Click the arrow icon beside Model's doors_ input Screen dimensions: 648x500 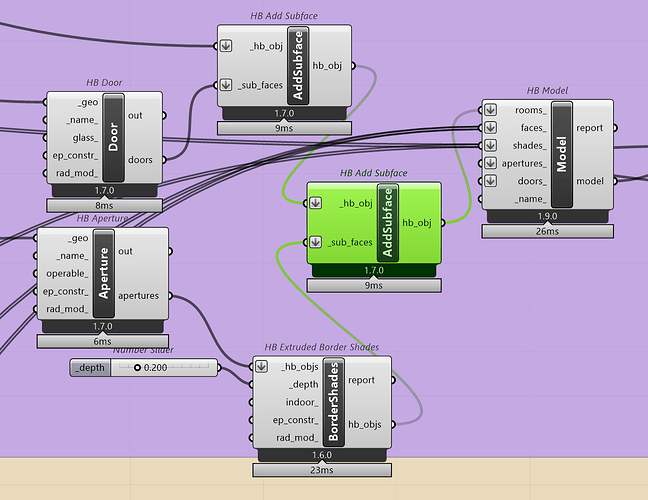(490, 182)
